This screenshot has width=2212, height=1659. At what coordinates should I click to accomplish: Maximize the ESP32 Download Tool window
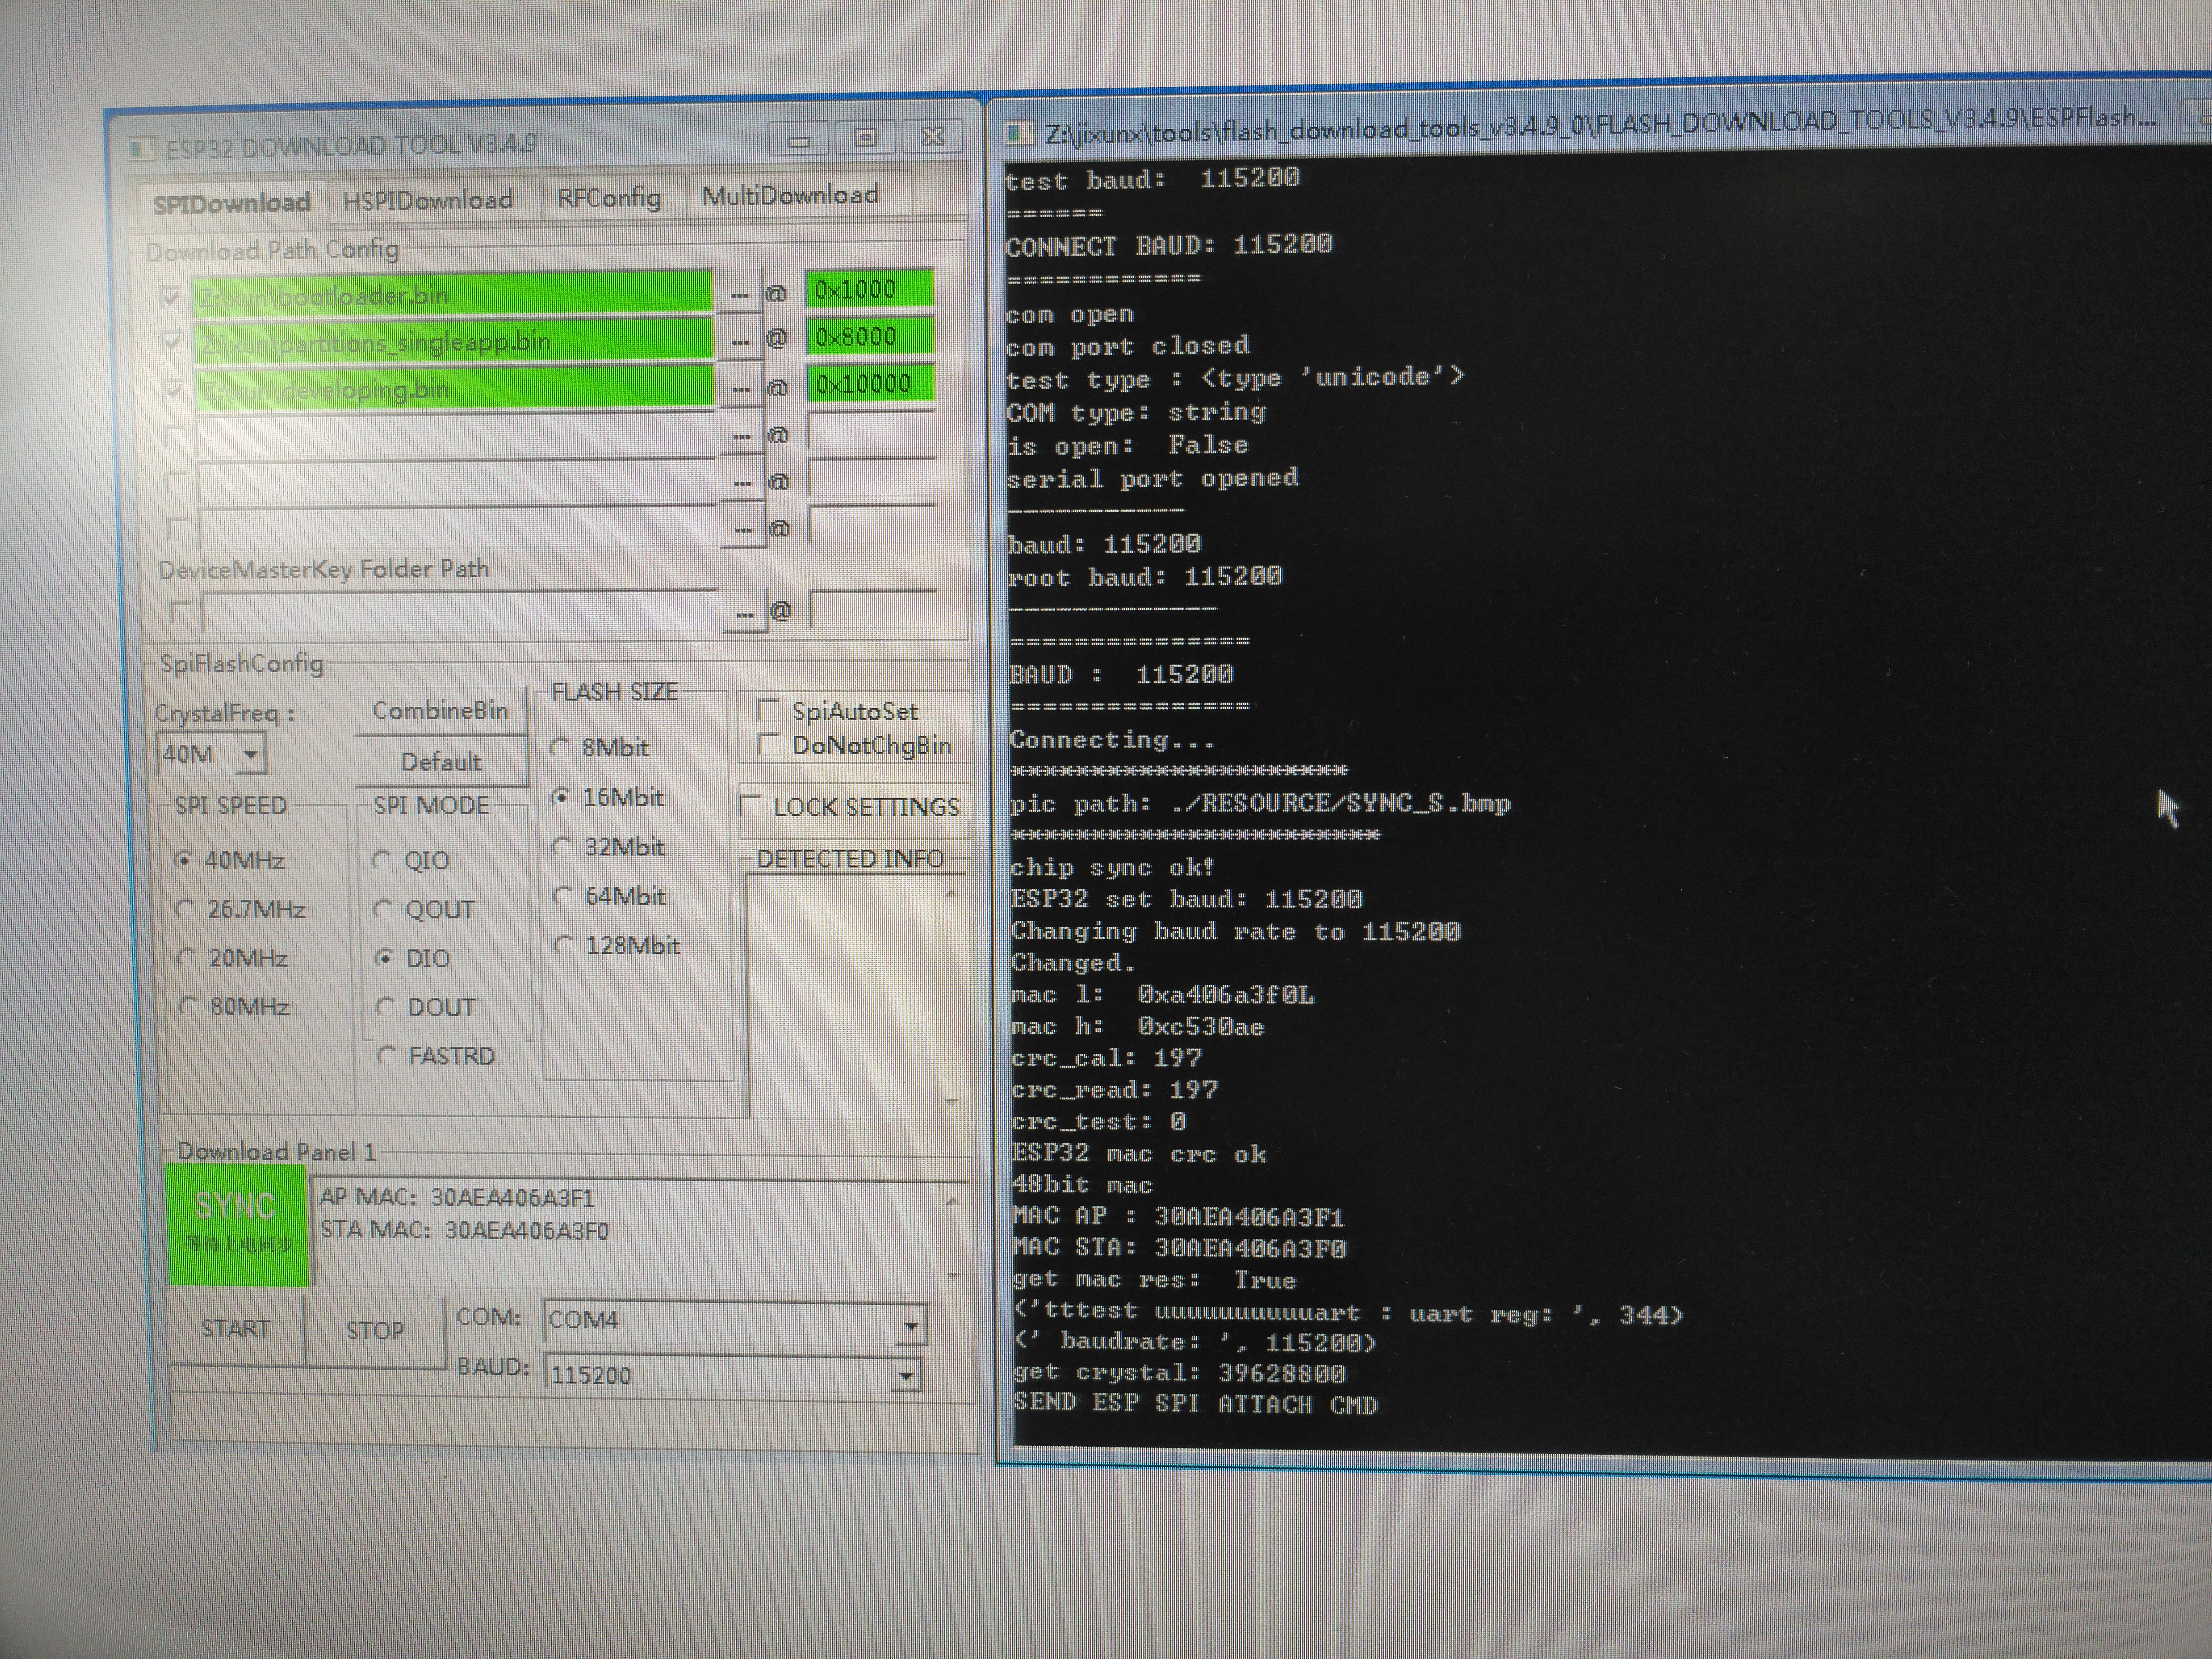tap(866, 138)
